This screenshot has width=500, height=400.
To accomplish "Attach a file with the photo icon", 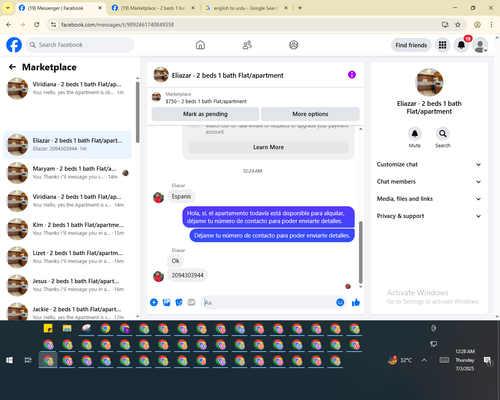I will [x=166, y=302].
